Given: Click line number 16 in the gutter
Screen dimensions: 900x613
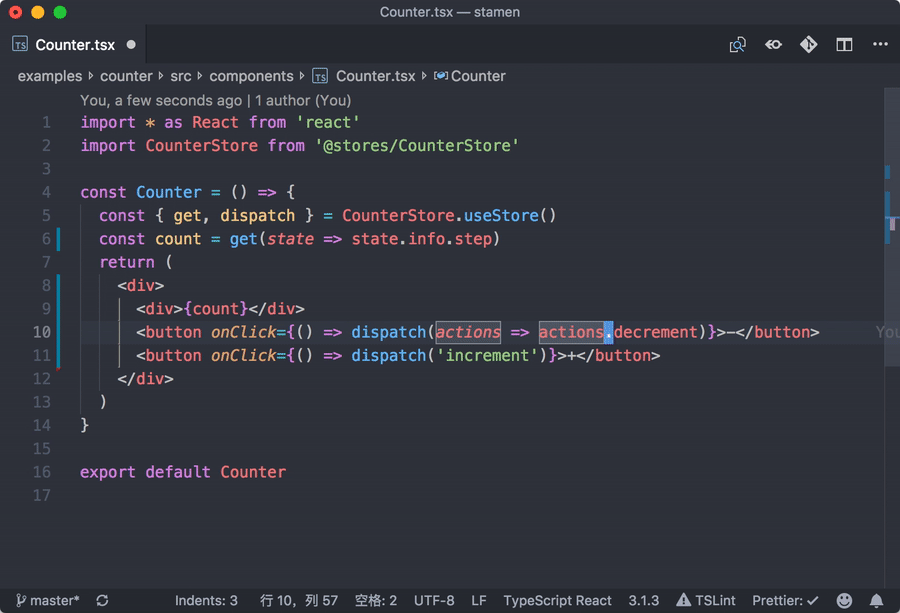Looking at the screenshot, I should click(41, 472).
